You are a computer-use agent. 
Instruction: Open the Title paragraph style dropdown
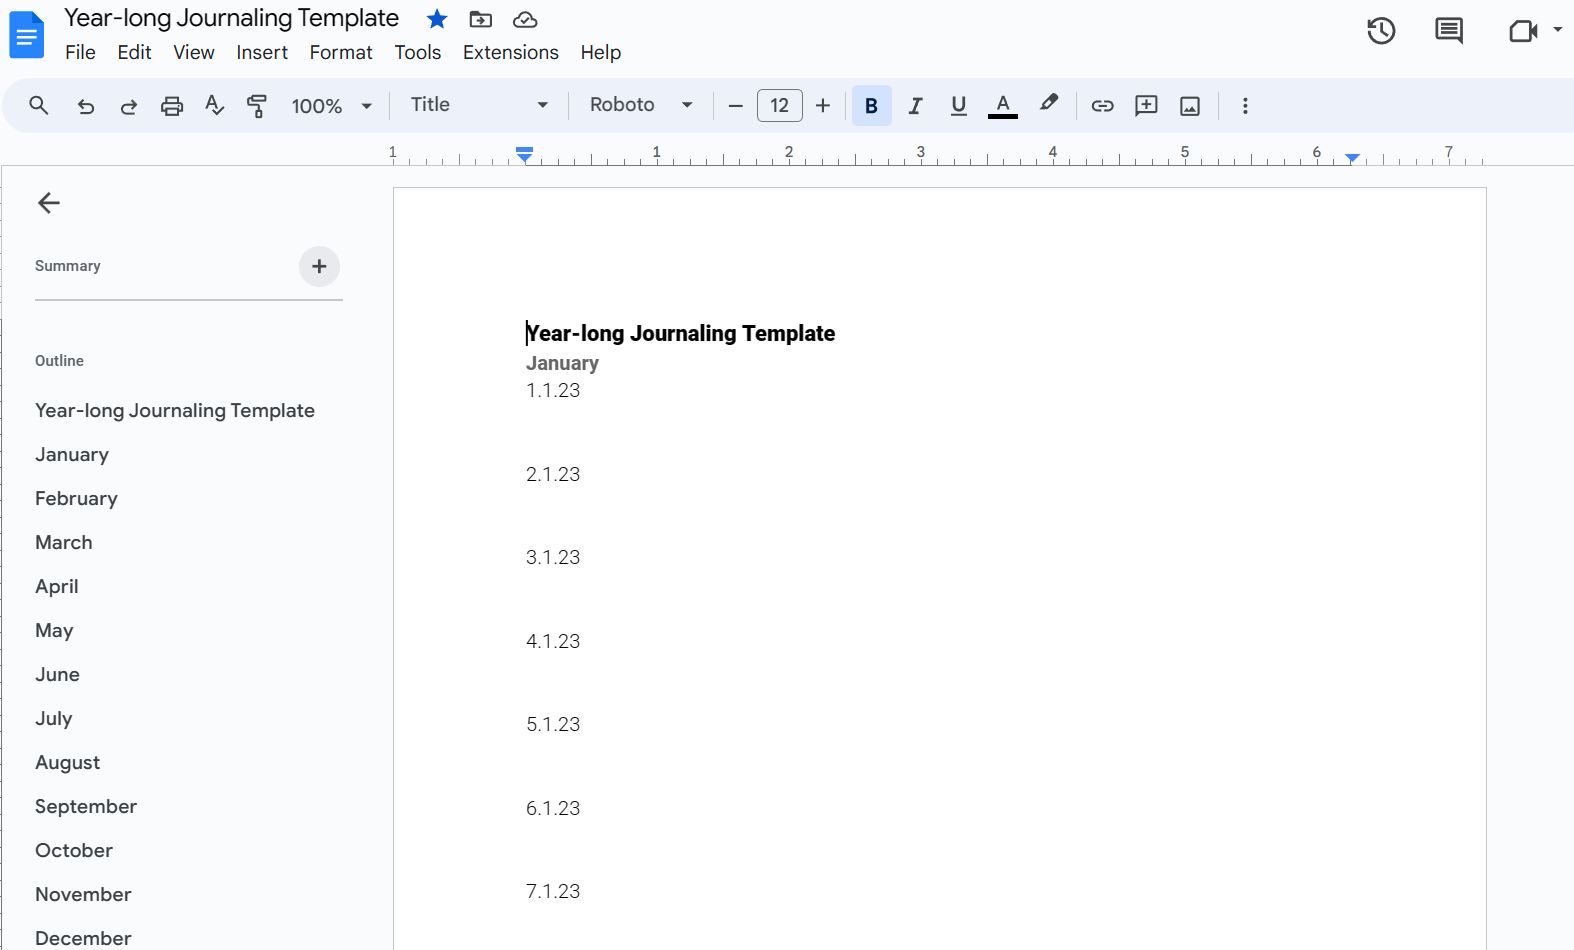[480, 105]
